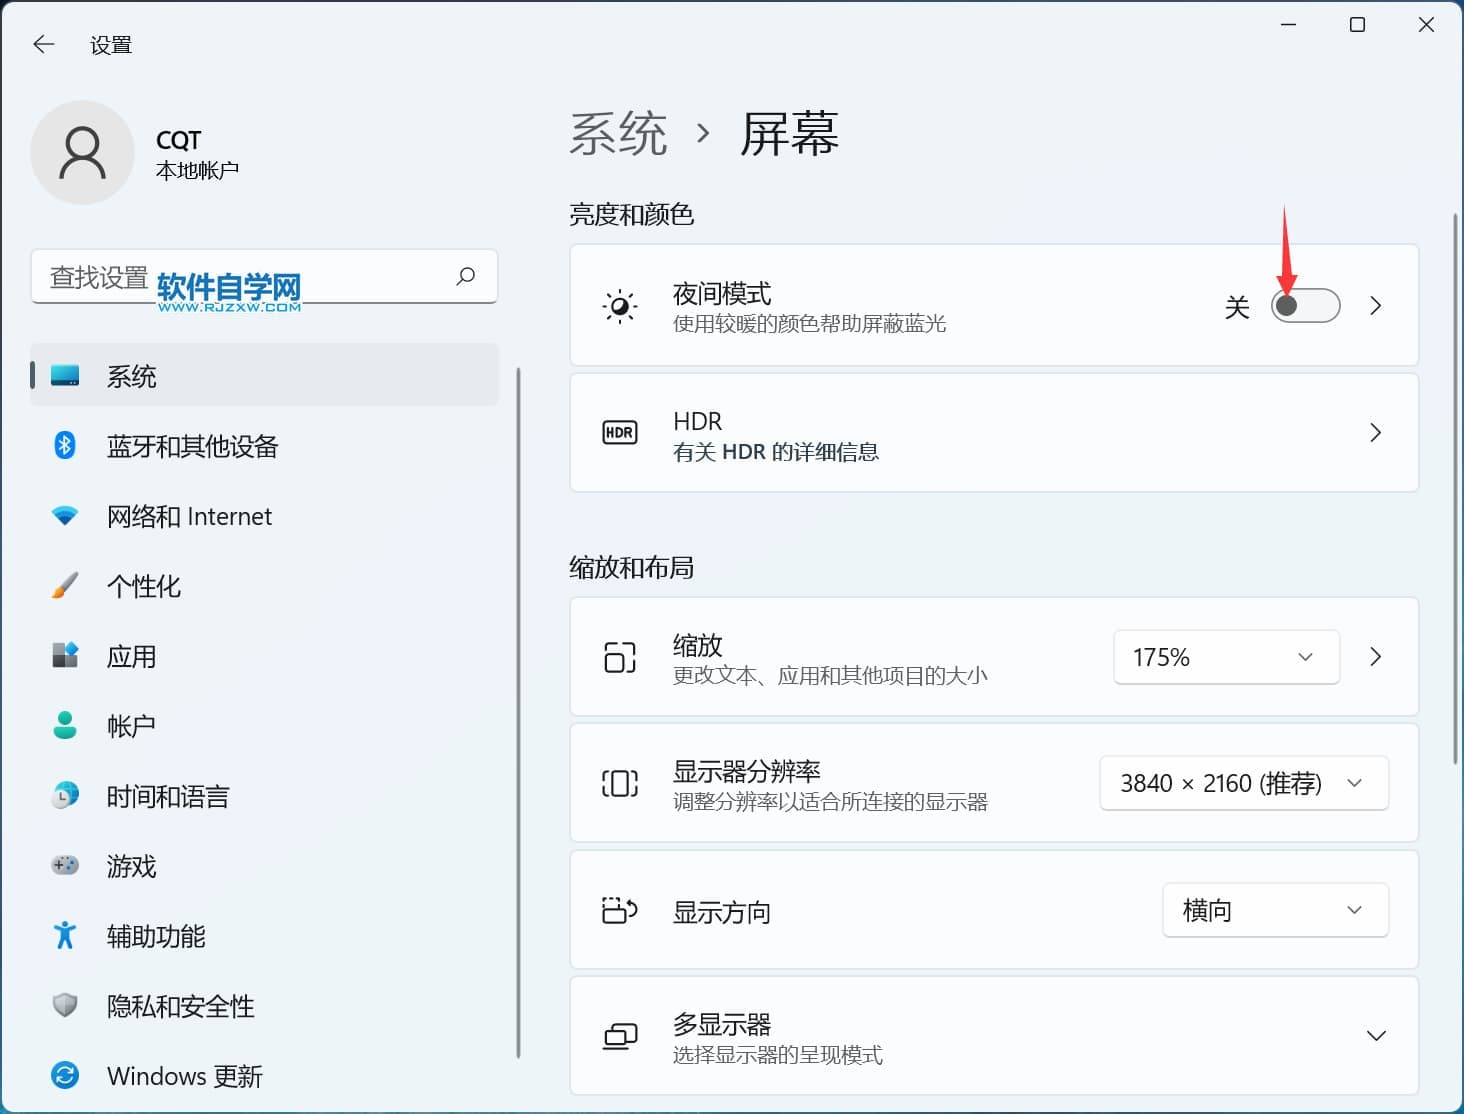Click the personalization paintbrush icon

click(x=65, y=586)
